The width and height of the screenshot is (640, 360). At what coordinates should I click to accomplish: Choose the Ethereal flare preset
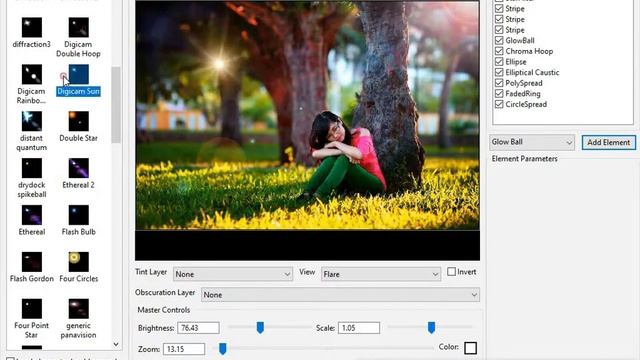(x=31, y=216)
